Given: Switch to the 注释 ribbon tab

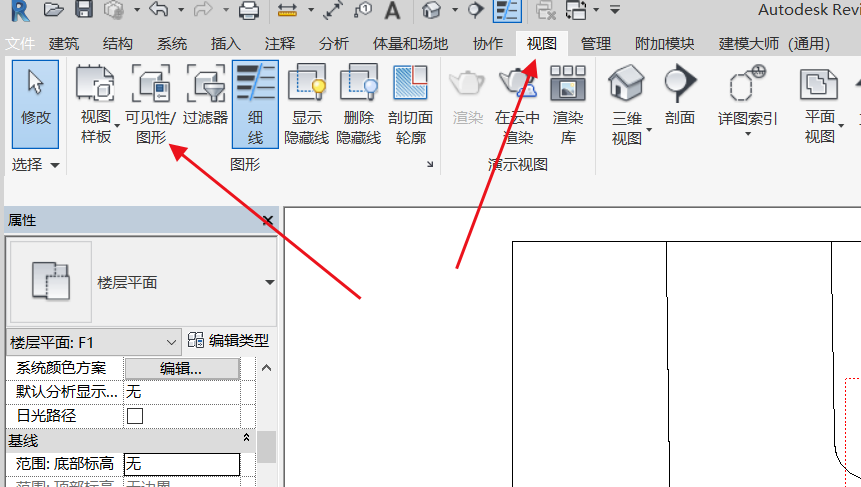Looking at the screenshot, I should 280,45.
